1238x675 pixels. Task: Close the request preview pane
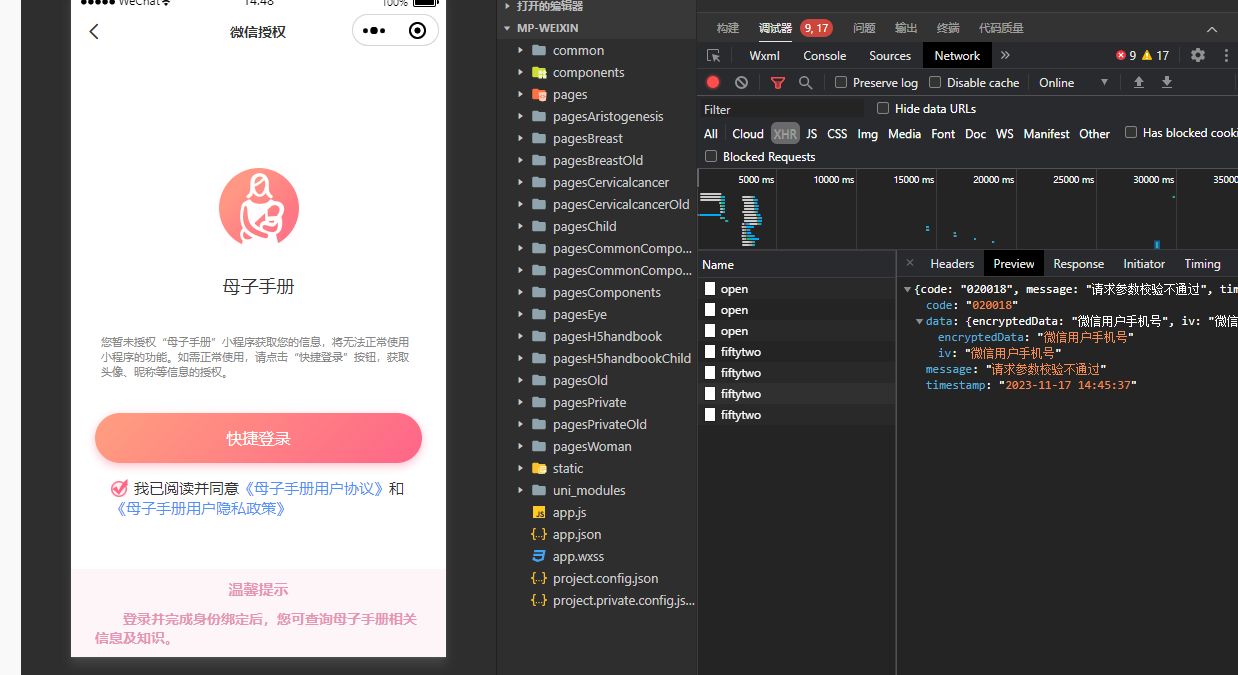(910, 263)
